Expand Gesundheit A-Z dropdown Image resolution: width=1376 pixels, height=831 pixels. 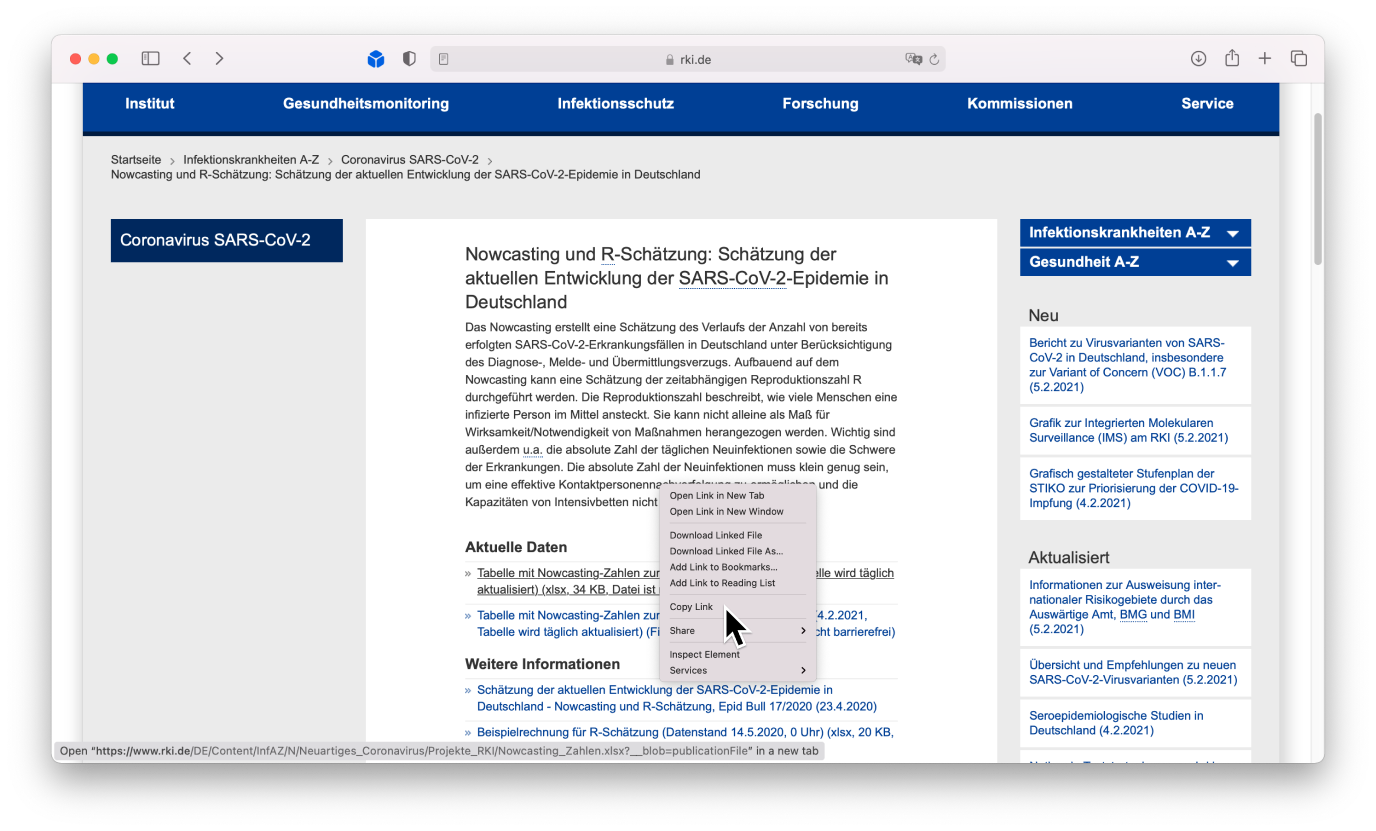(x=1135, y=262)
